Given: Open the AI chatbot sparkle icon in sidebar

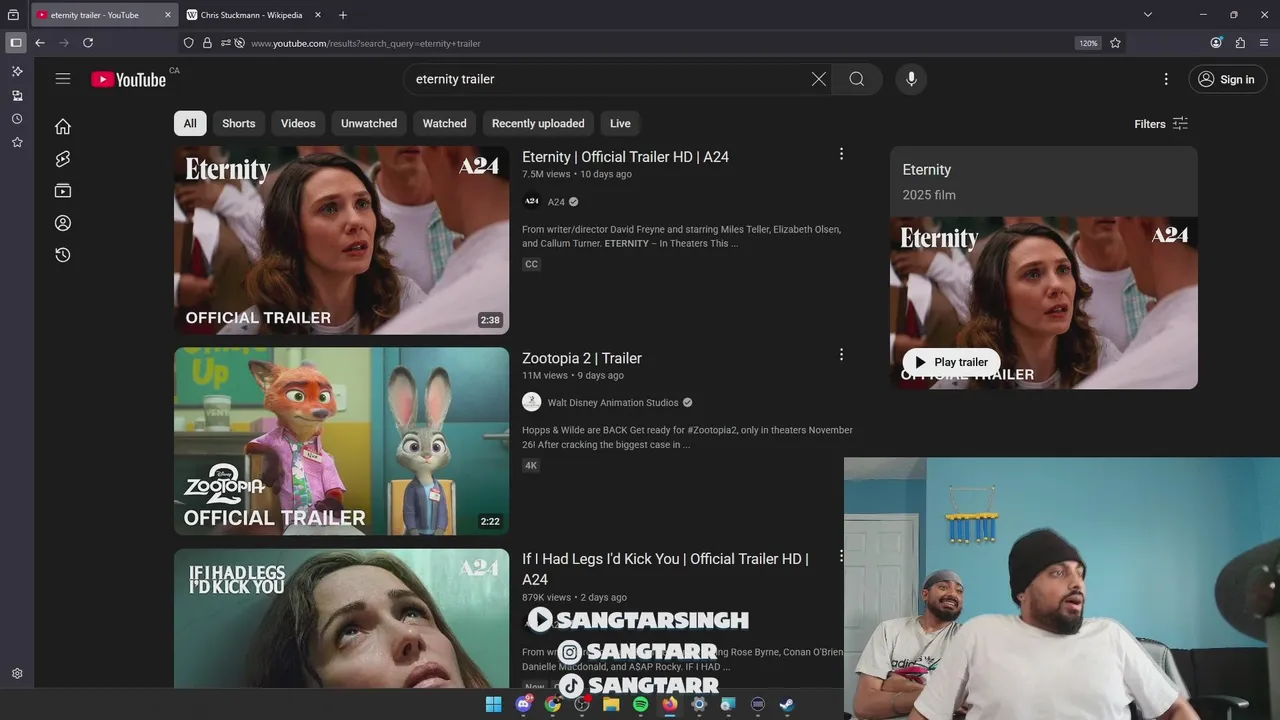Looking at the screenshot, I should [17, 71].
